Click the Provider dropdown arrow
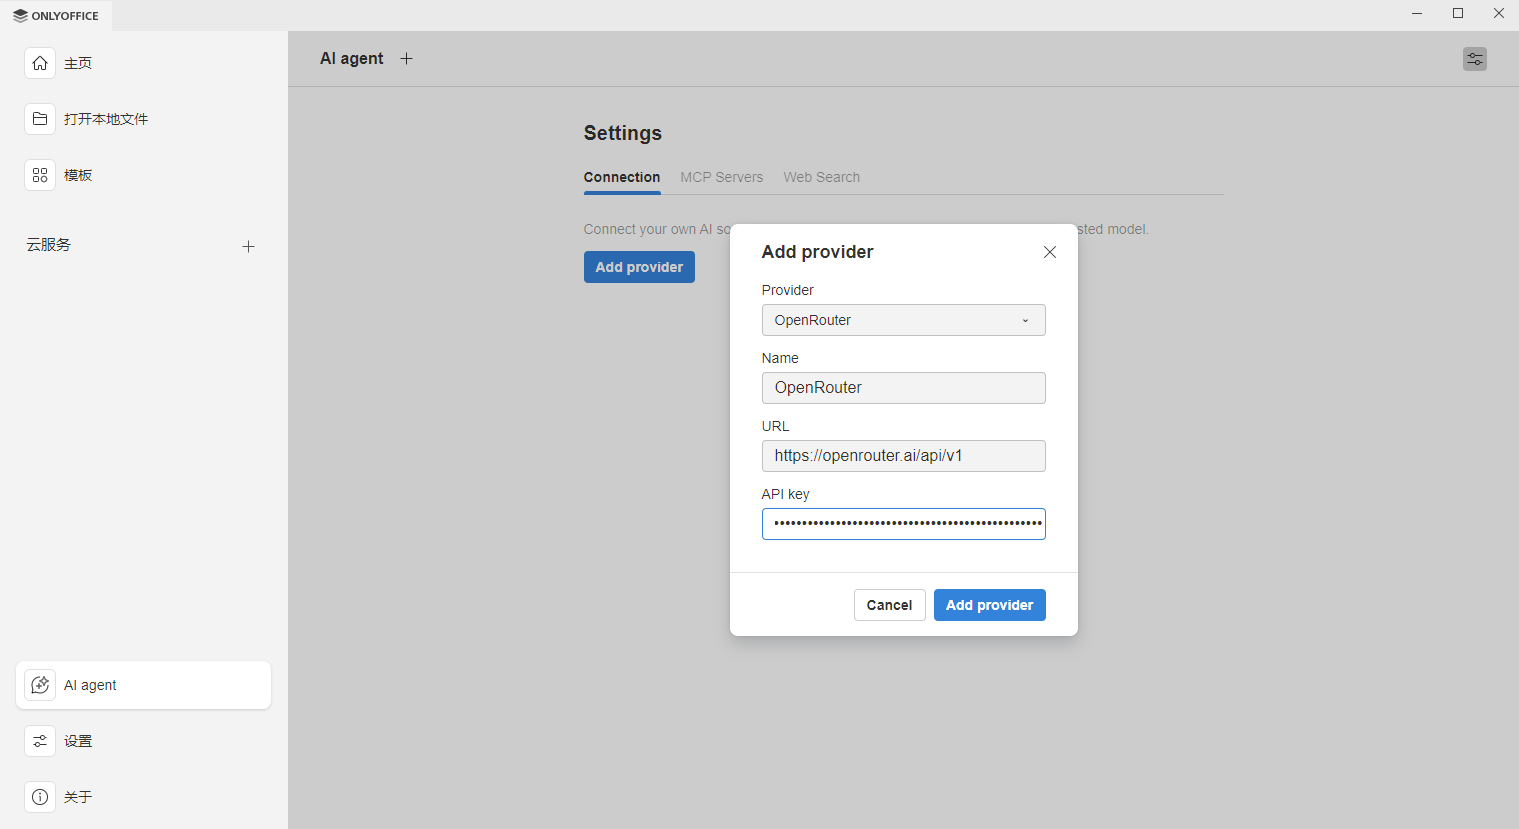This screenshot has height=829, width=1519. 1025,321
